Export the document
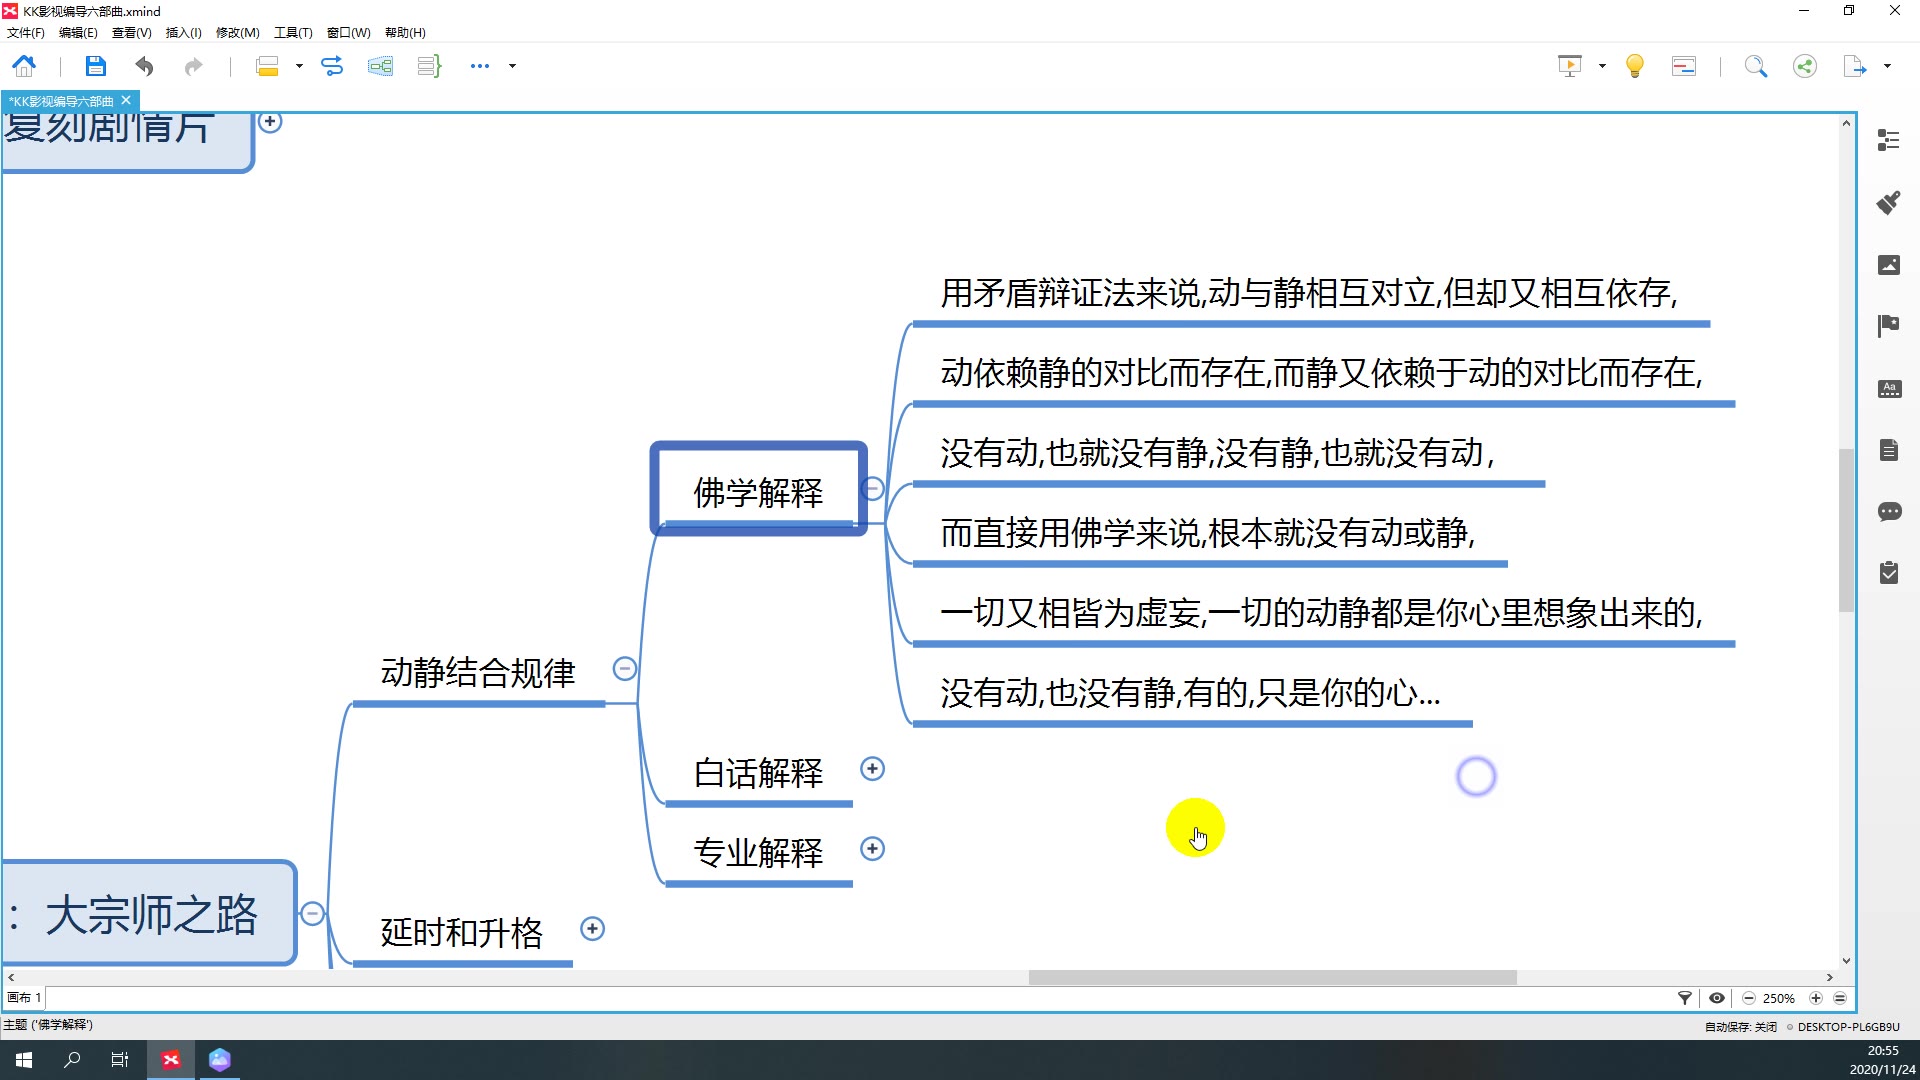This screenshot has width=1920, height=1080. tap(1855, 66)
